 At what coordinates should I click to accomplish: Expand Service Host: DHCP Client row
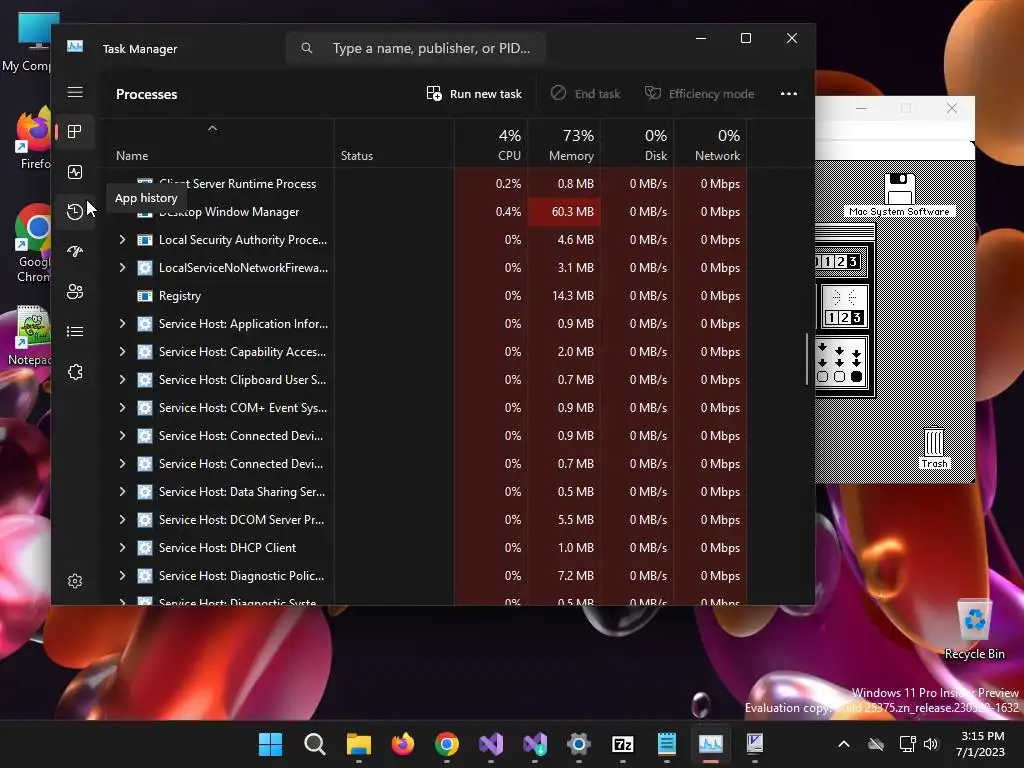click(x=122, y=548)
